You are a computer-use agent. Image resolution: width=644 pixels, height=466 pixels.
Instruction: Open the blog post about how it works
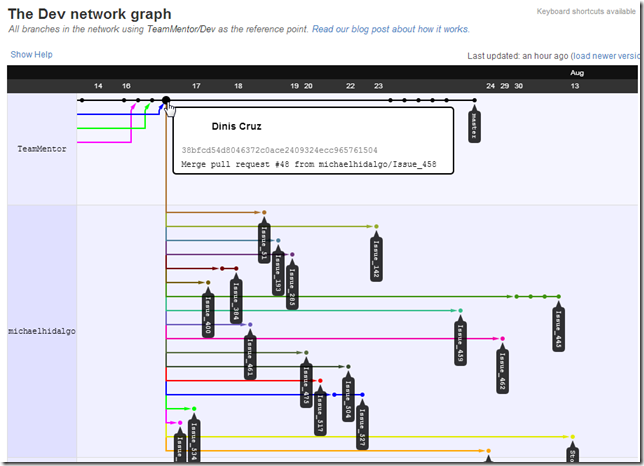tap(390, 30)
